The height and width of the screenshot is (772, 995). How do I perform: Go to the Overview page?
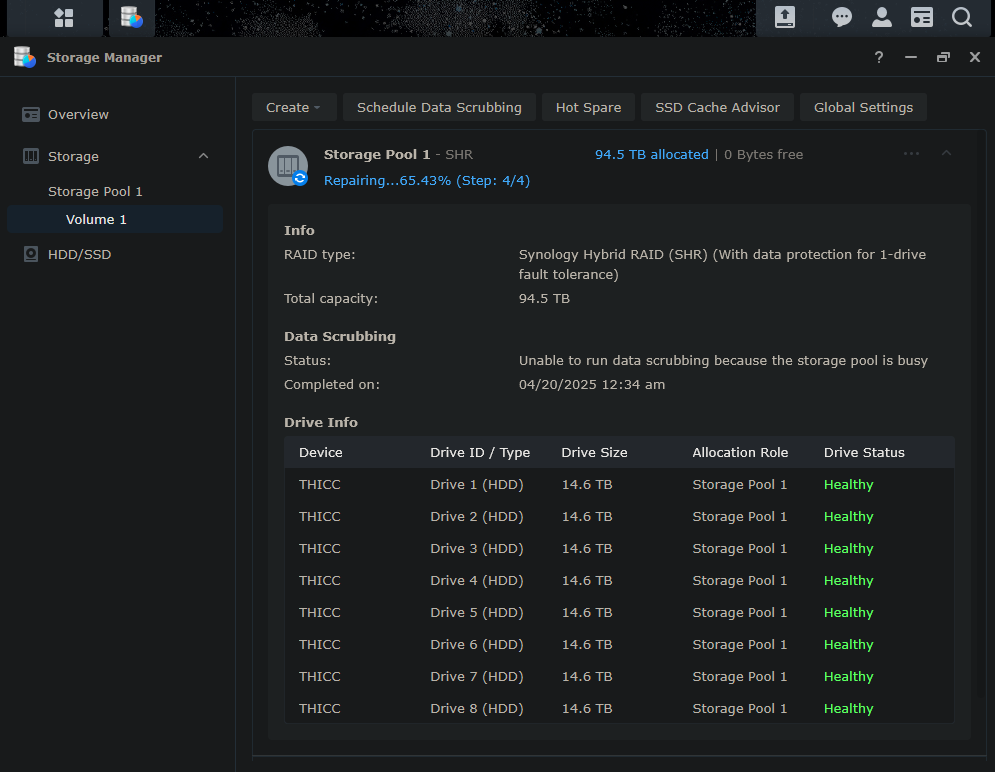[x=78, y=114]
